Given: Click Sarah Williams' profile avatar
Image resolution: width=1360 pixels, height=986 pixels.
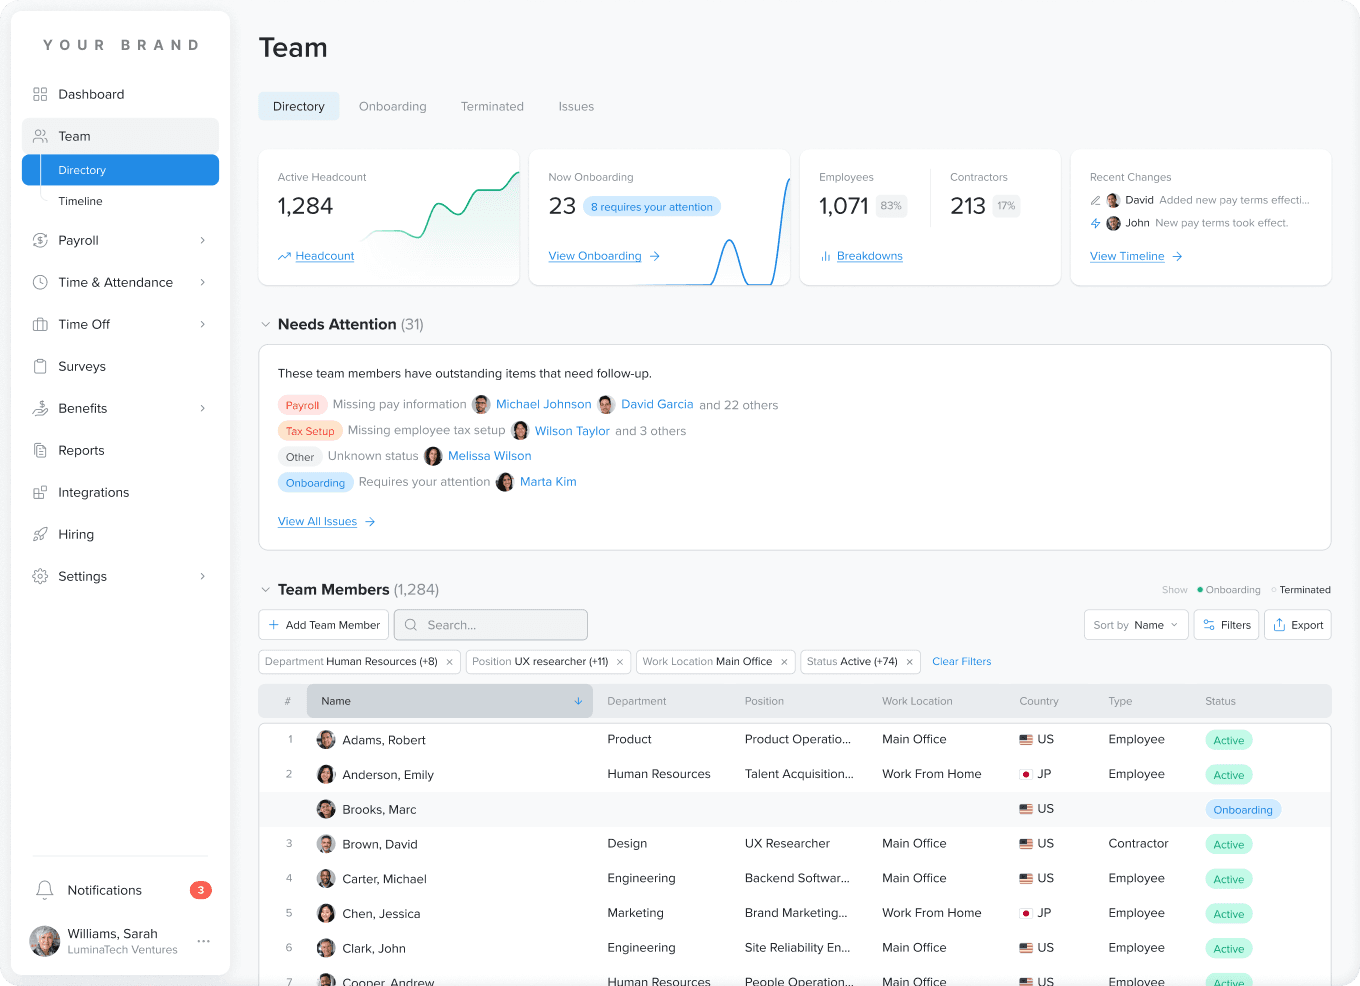Looking at the screenshot, I should click(45, 941).
